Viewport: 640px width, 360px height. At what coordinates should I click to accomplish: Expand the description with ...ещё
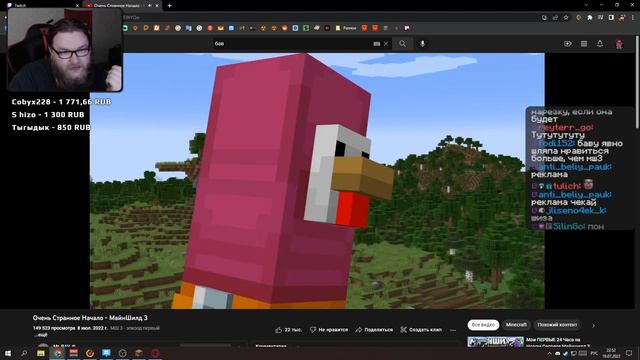tap(41, 335)
